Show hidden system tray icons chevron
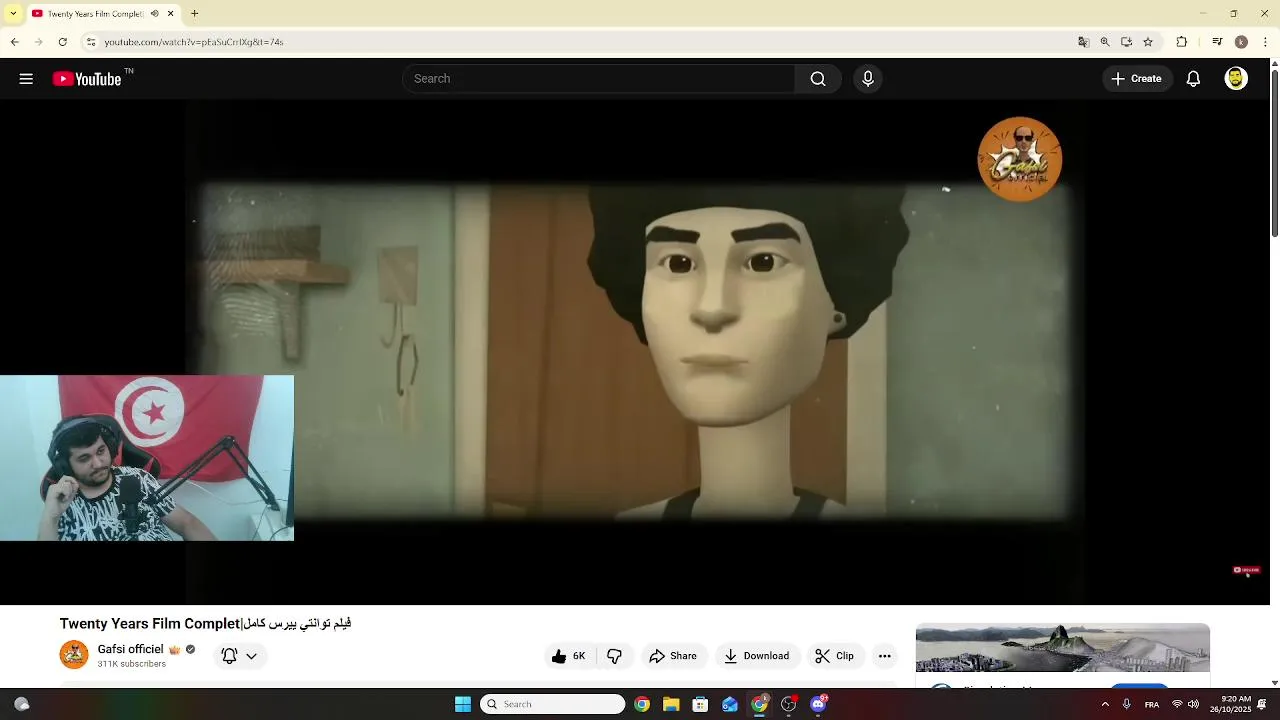Screen dimensions: 1280x720 pyautogui.click(x=1105, y=704)
